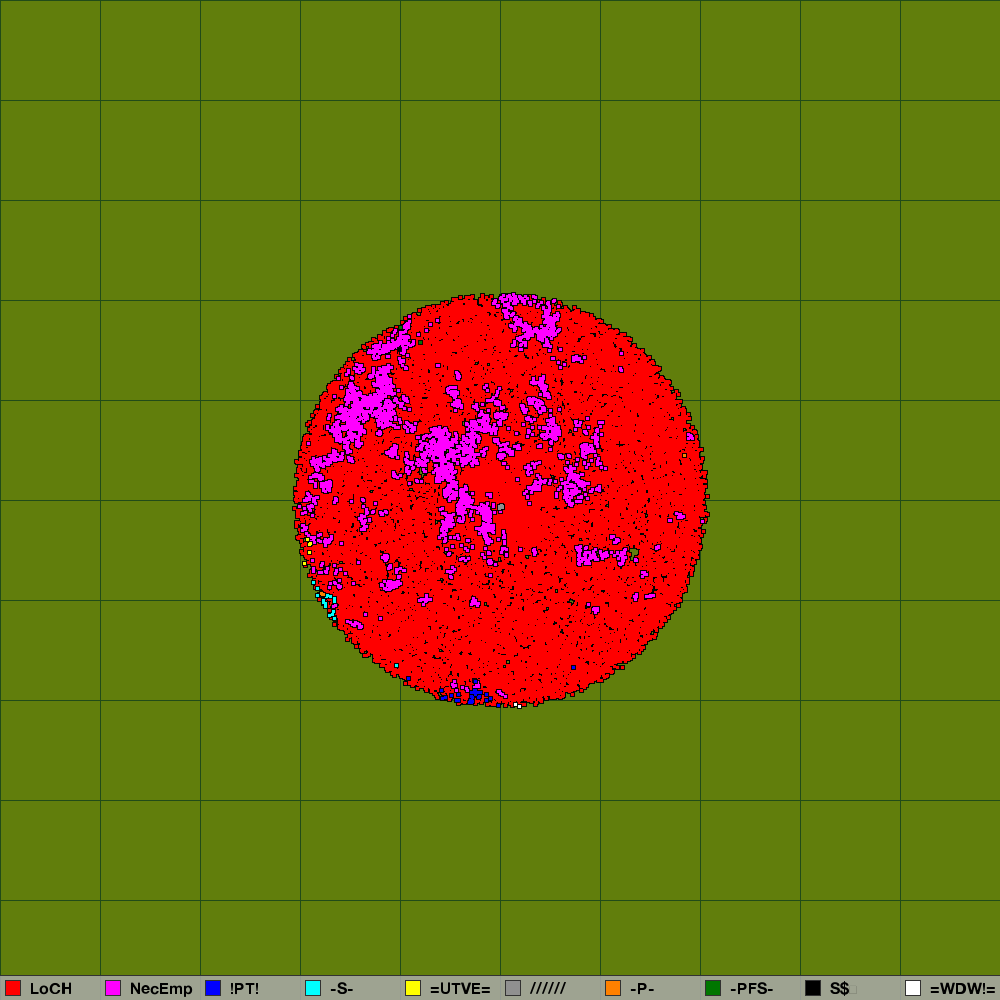Select the =UTVE= label in legend
1000x1000 pixels.
click(x=460, y=989)
